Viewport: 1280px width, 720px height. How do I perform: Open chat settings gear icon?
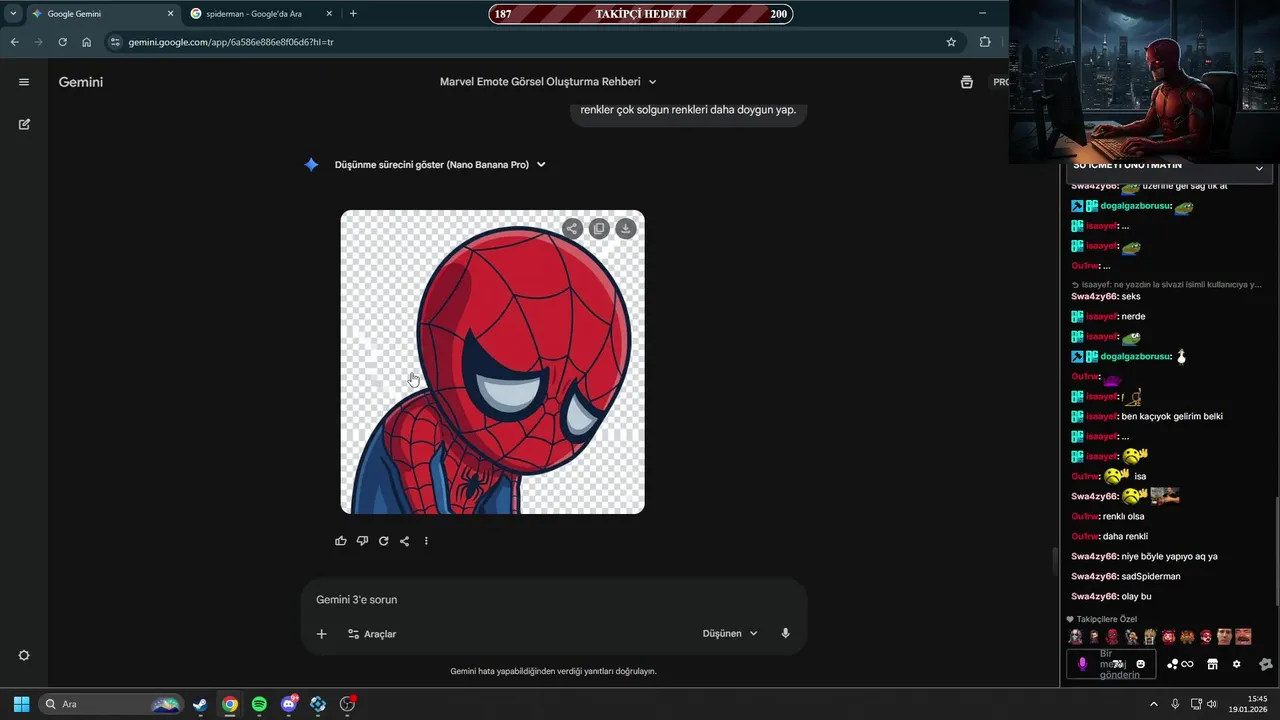[x=1237, y=664]
